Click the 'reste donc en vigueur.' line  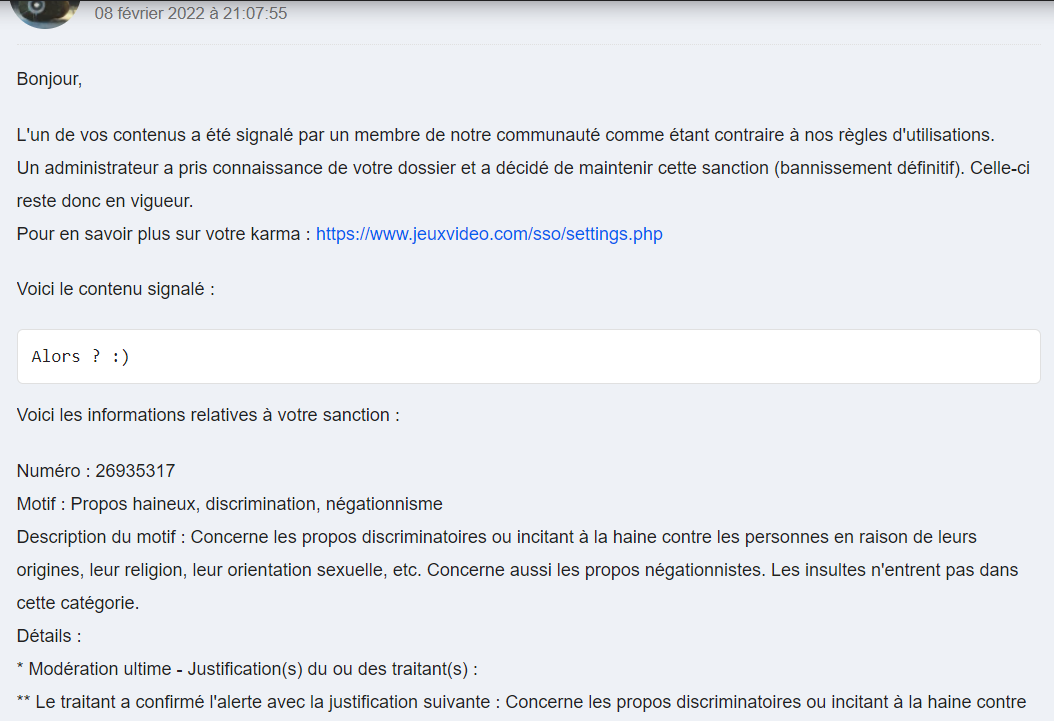click(105, 201)
